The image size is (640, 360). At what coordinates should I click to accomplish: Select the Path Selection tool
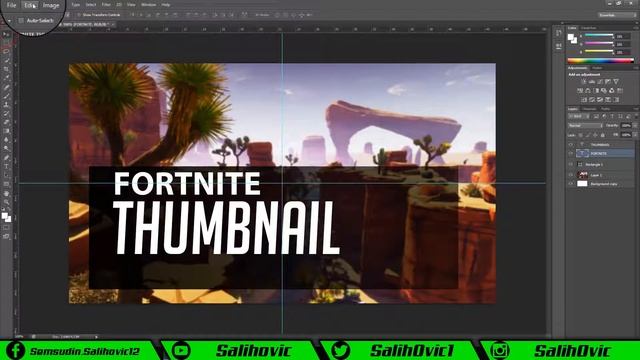[x=6, y=175]
